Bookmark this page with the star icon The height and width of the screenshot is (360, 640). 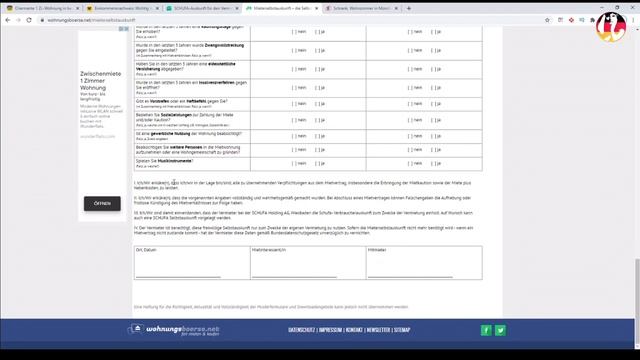(547, 20)
